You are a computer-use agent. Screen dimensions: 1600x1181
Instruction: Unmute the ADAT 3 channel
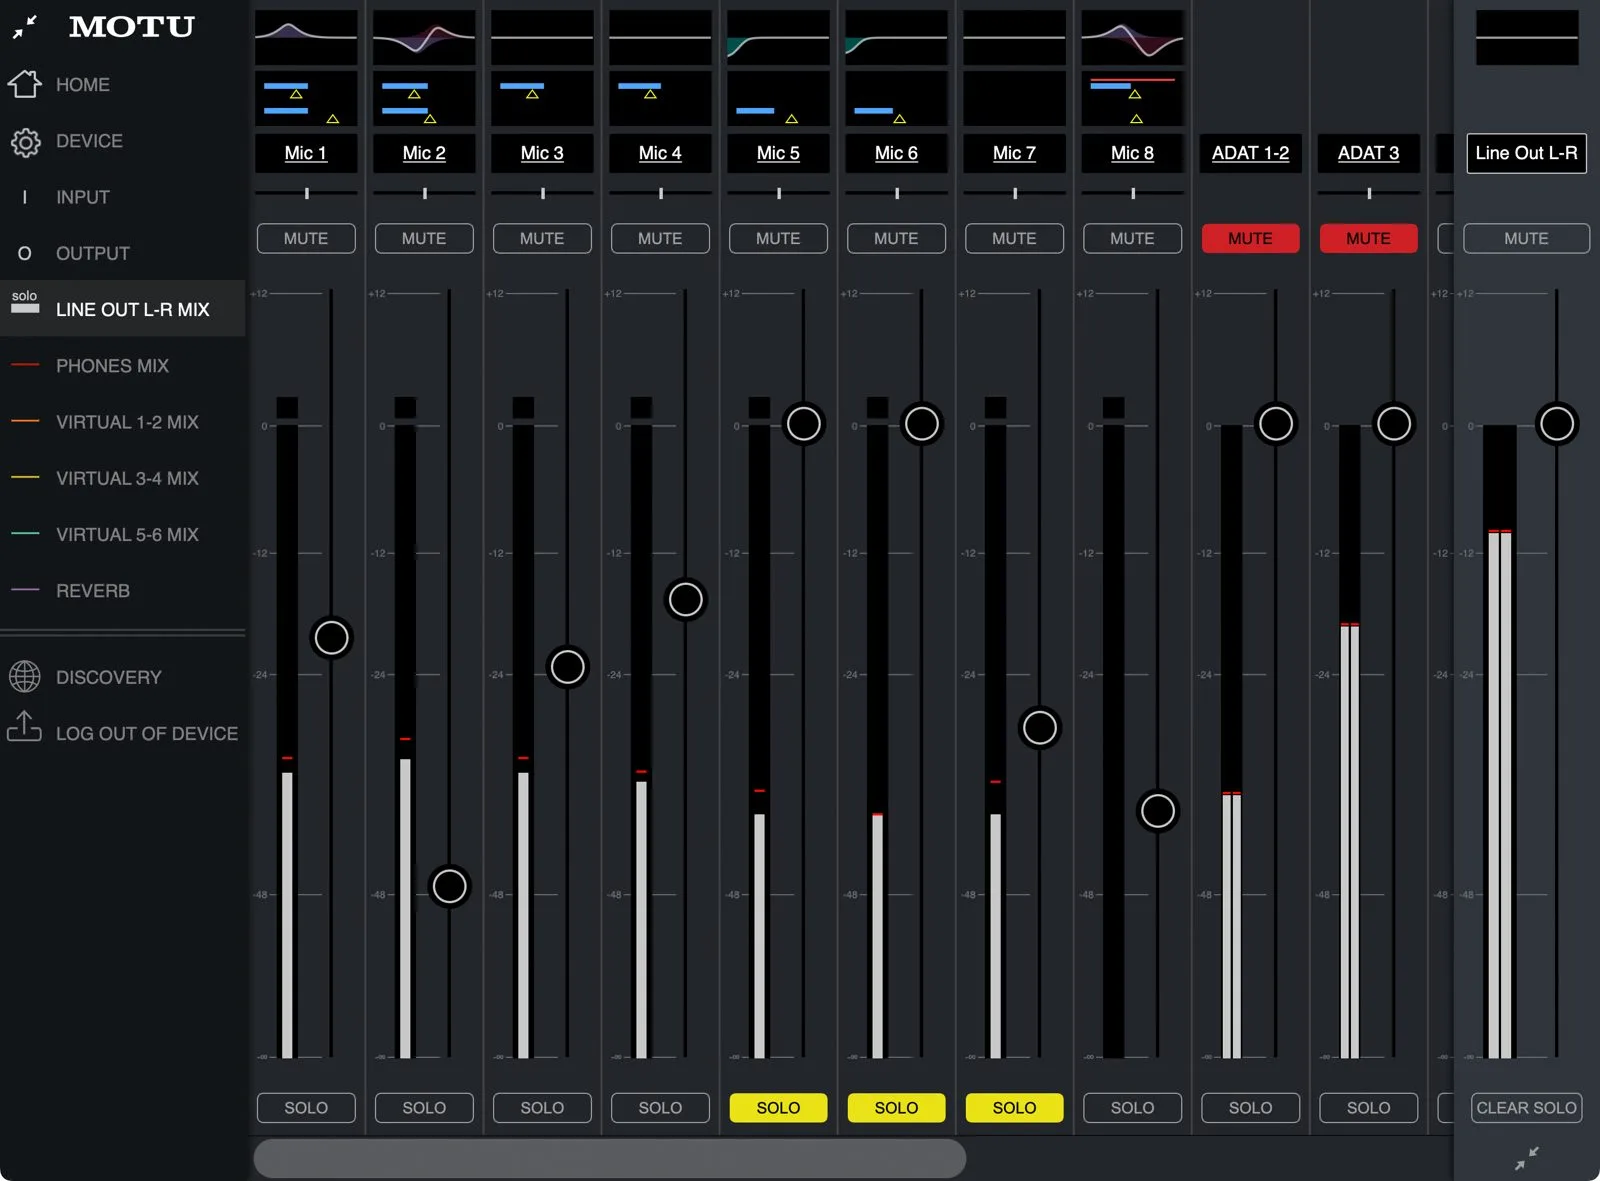1368,238
